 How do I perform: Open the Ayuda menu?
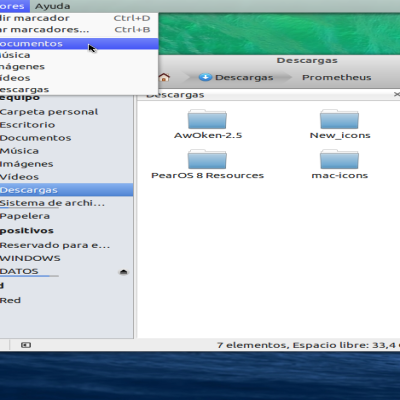(52, 6)
